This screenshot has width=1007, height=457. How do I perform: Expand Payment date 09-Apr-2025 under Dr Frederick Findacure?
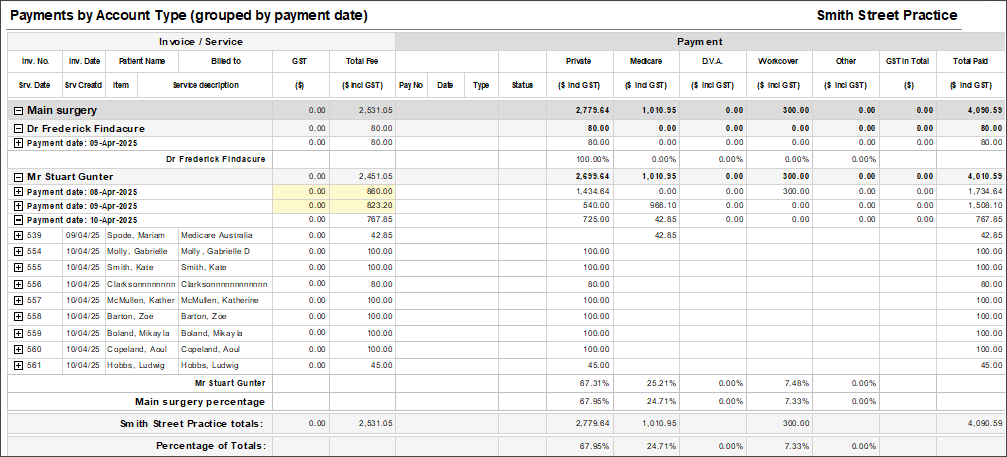[19, 143]
